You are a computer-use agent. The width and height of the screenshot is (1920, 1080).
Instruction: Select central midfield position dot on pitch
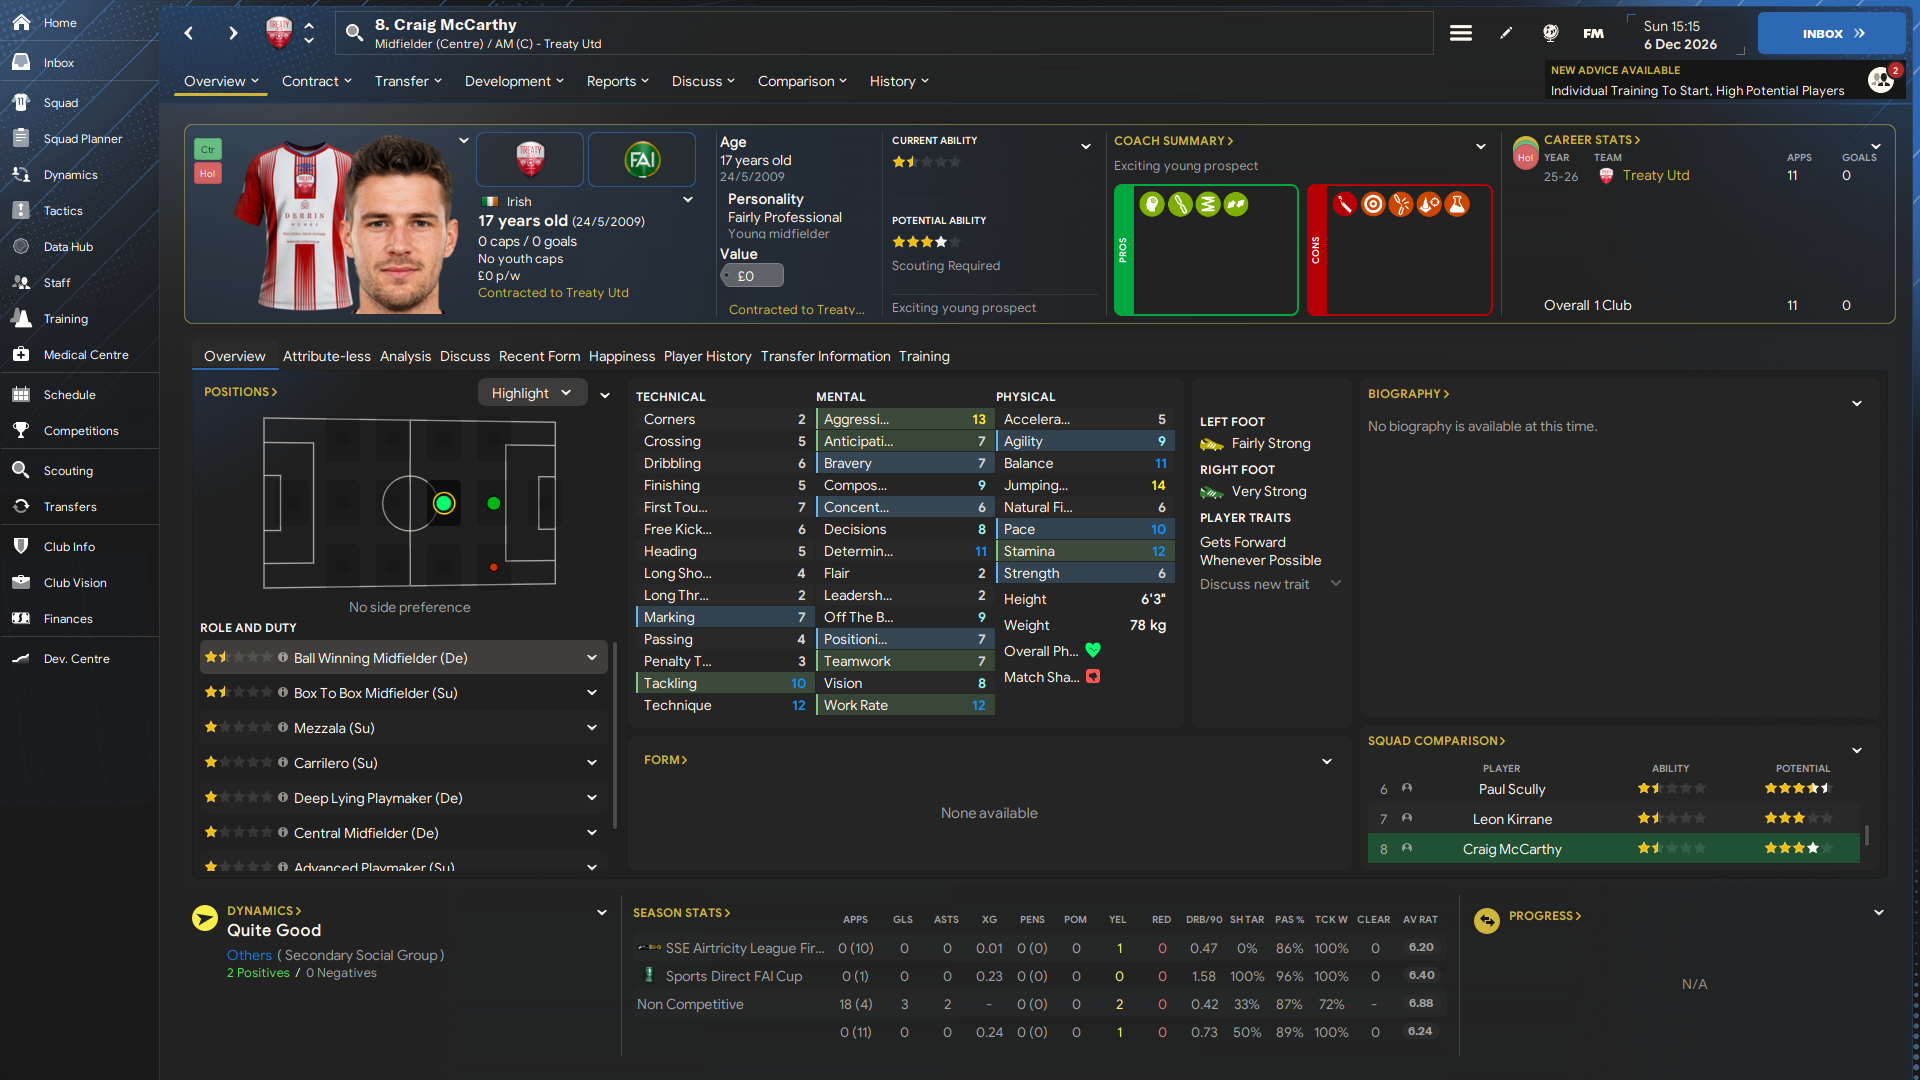tap(444, 503)
